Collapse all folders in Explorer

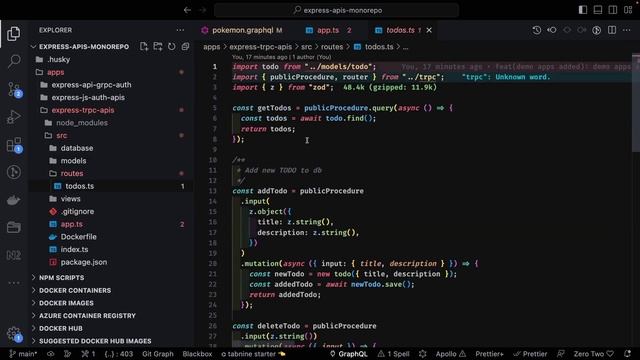(185, 47)
